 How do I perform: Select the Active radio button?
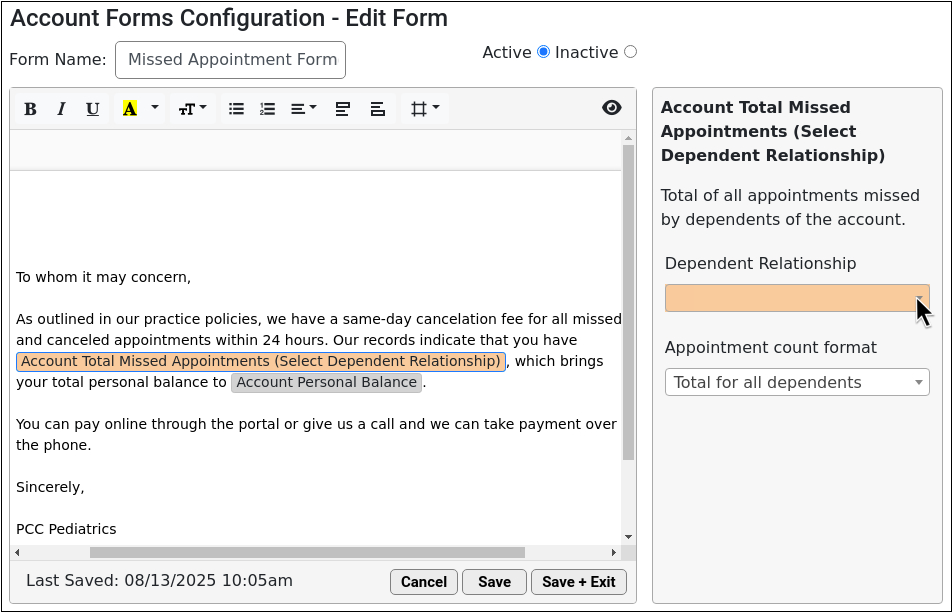click(x=544, y=52)
